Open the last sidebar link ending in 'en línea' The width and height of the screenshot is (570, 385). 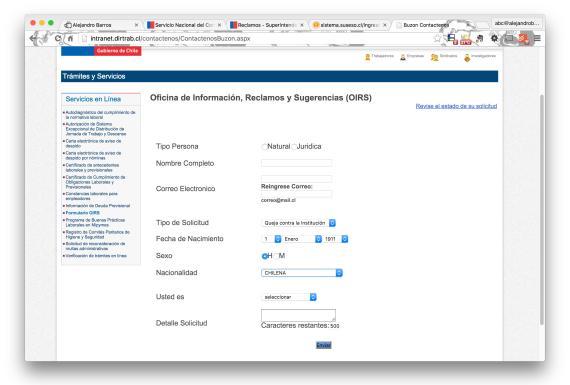pos(96,256)
